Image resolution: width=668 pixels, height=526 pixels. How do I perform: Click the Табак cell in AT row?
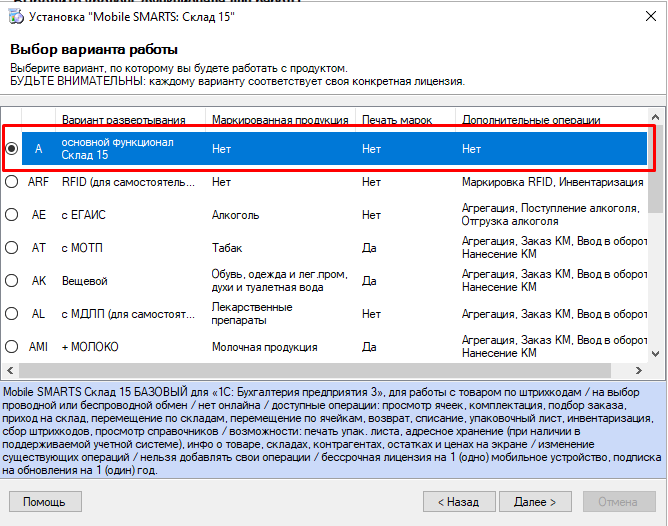coord(228,248)
